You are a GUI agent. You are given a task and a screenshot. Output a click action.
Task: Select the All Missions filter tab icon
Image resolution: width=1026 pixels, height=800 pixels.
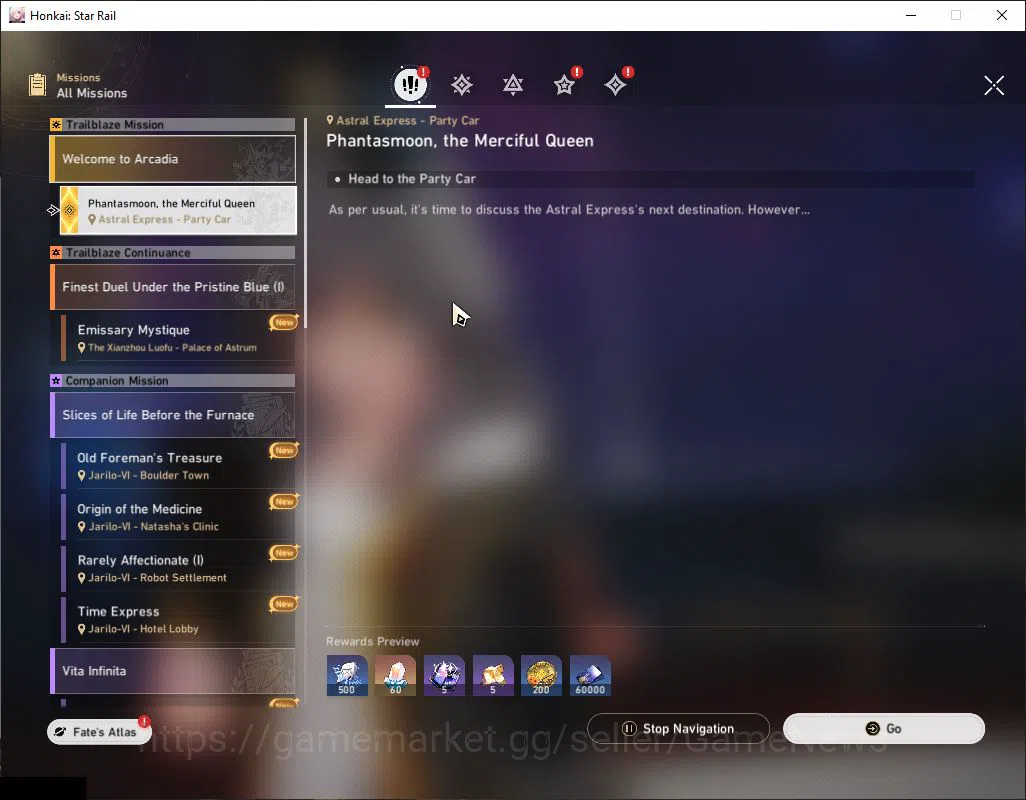pos(410,84)
